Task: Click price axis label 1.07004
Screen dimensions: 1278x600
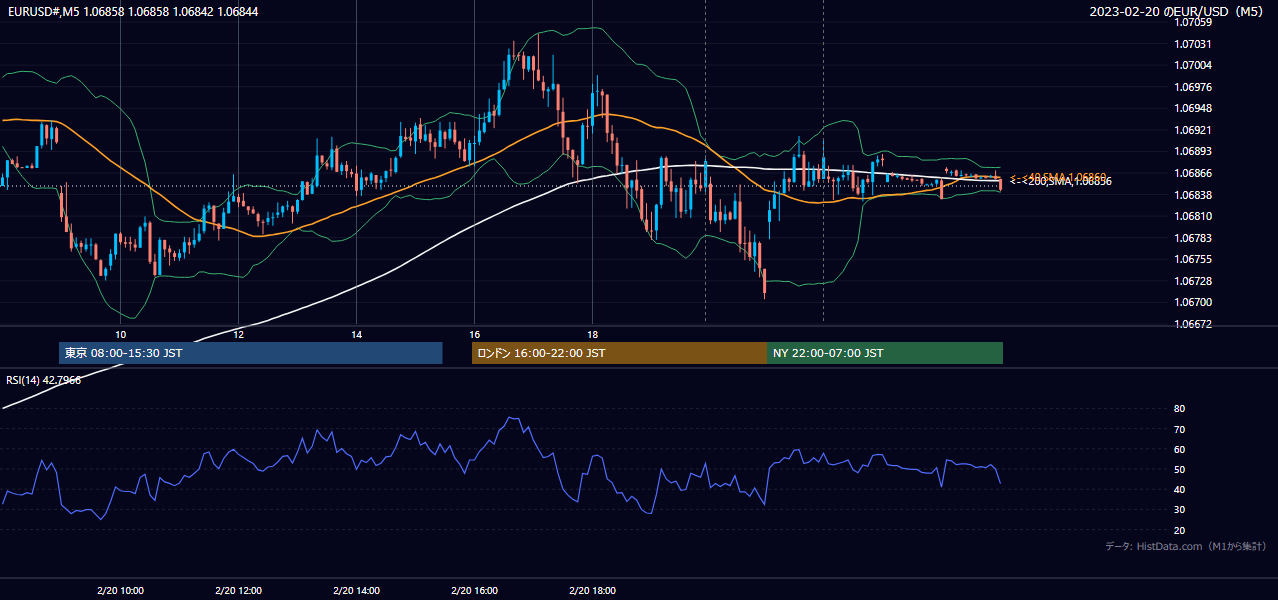Action: tap(1192, 65)
